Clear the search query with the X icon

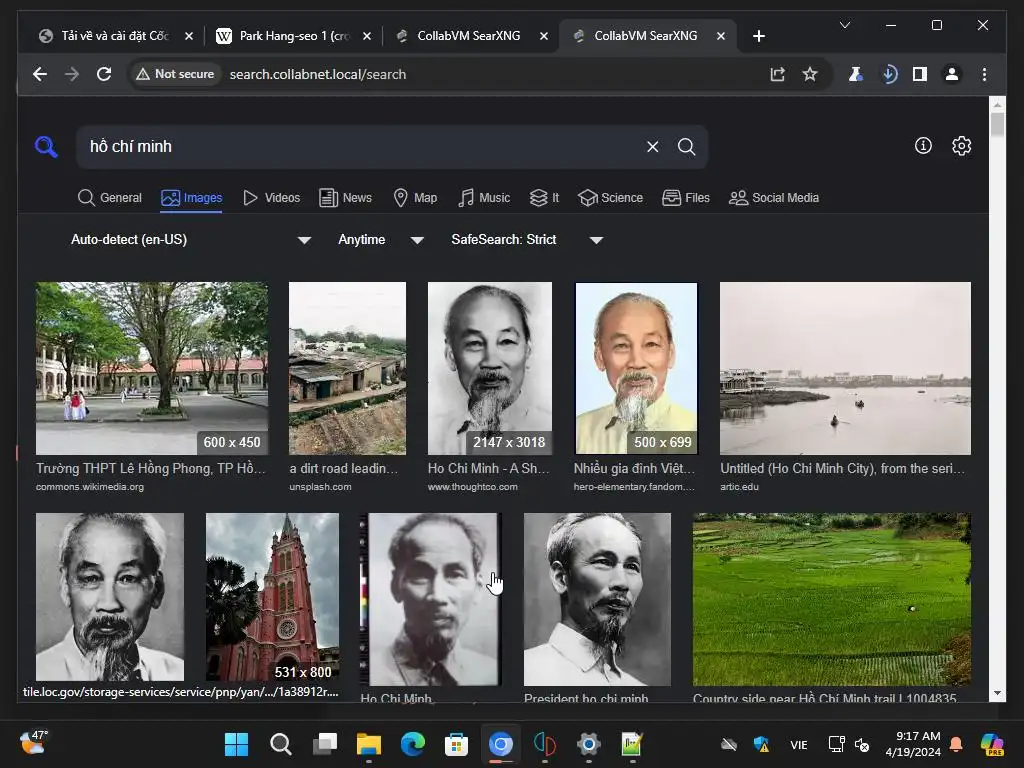pyautogui.click(x=652, y=147)
